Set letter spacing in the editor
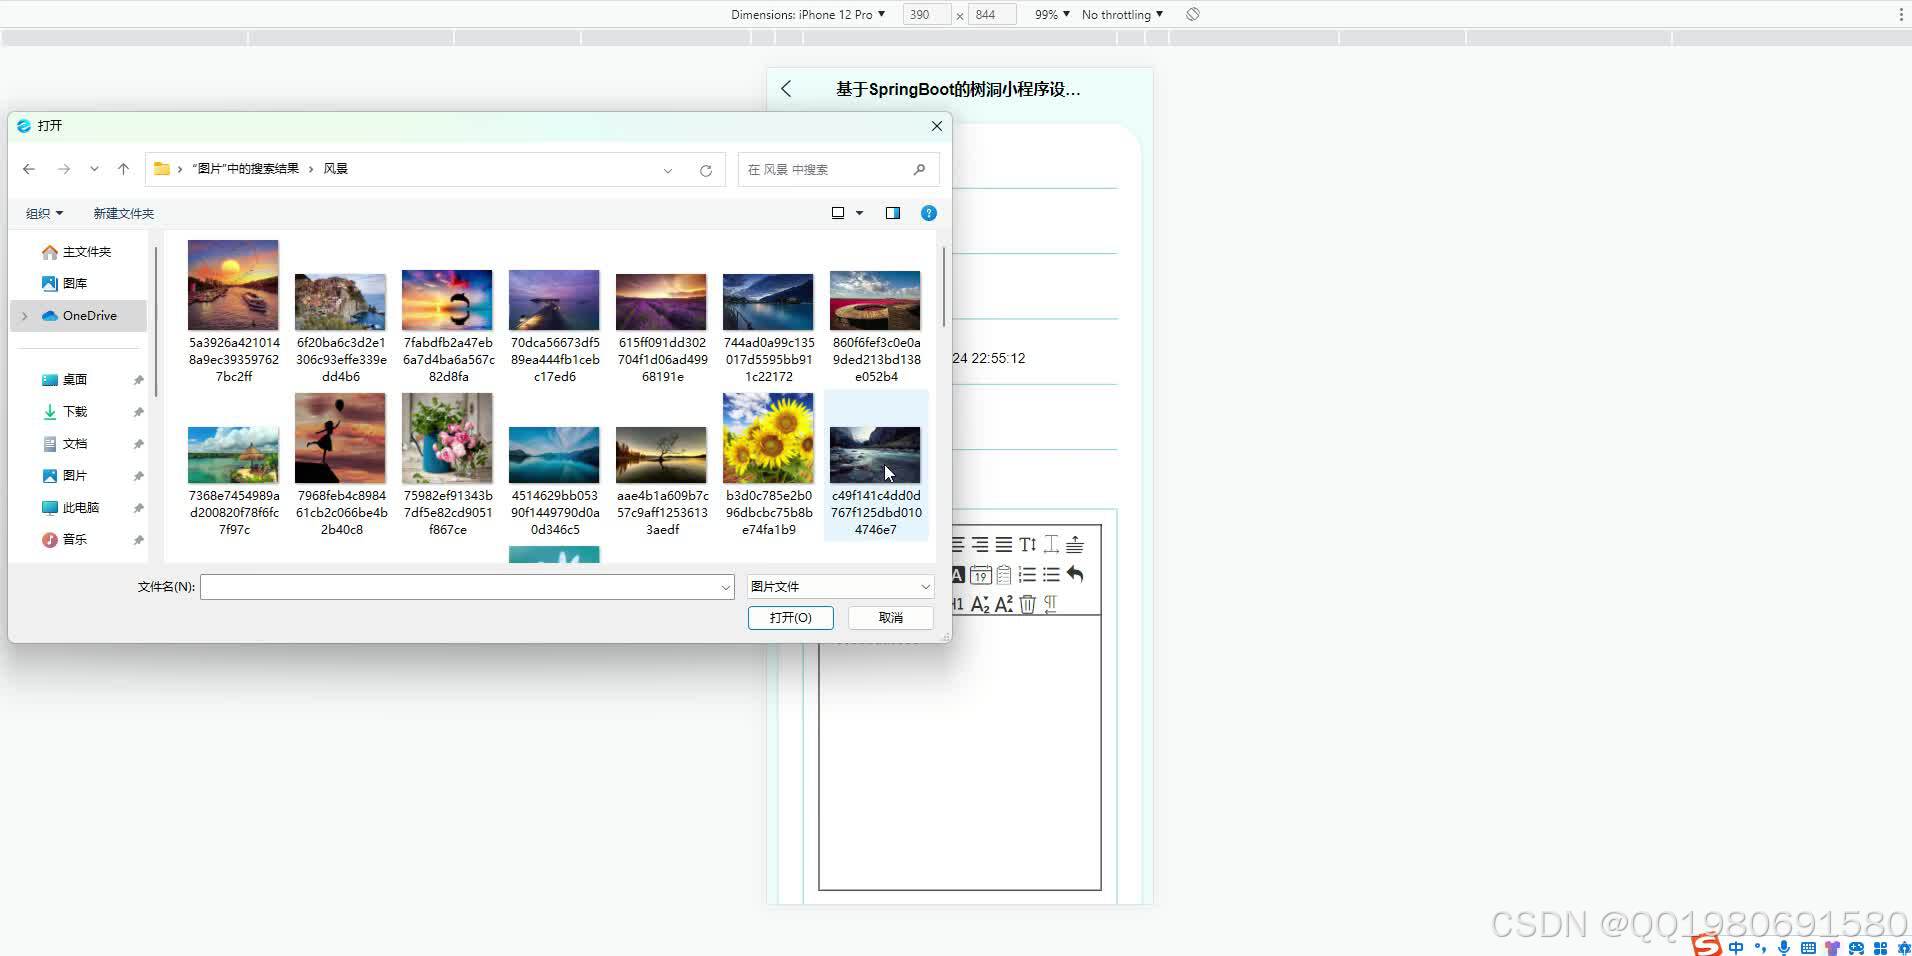The height and width of the screenshot is (956, 1912). tap(1051, 545)
